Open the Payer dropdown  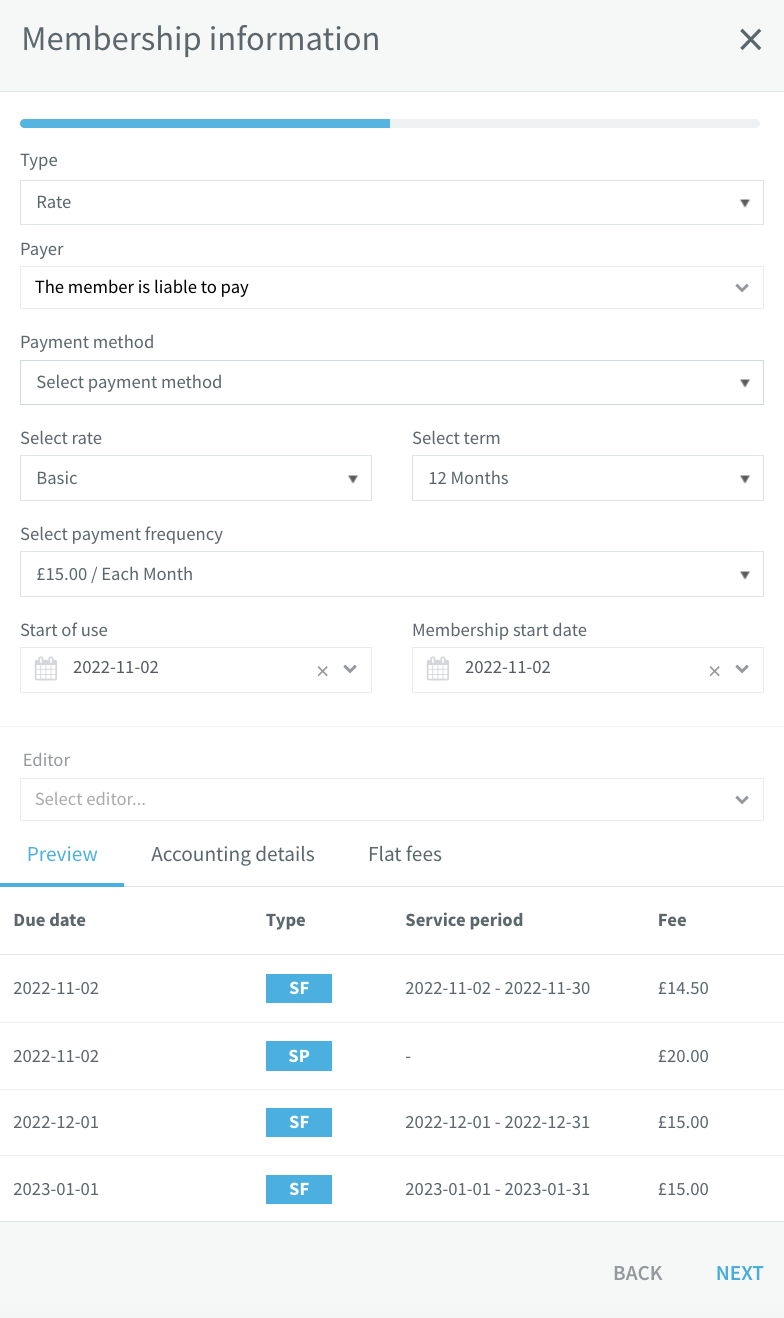[x=392, y=287]
